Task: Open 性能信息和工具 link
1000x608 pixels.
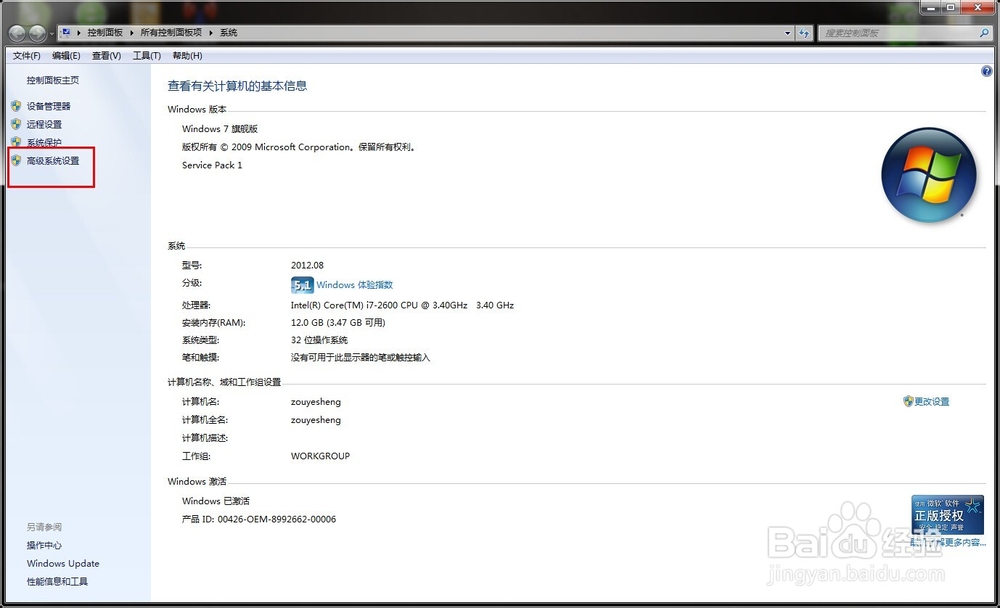Action: (57, 581)
